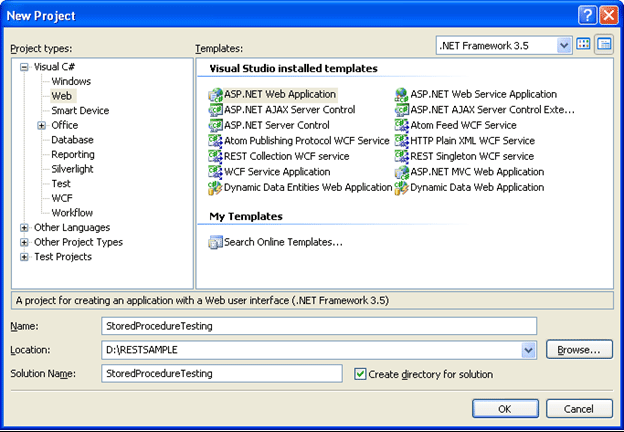The image size is (624, 432).
Task: Click the Visual C# root label
Action: click(x=54, y=67)
